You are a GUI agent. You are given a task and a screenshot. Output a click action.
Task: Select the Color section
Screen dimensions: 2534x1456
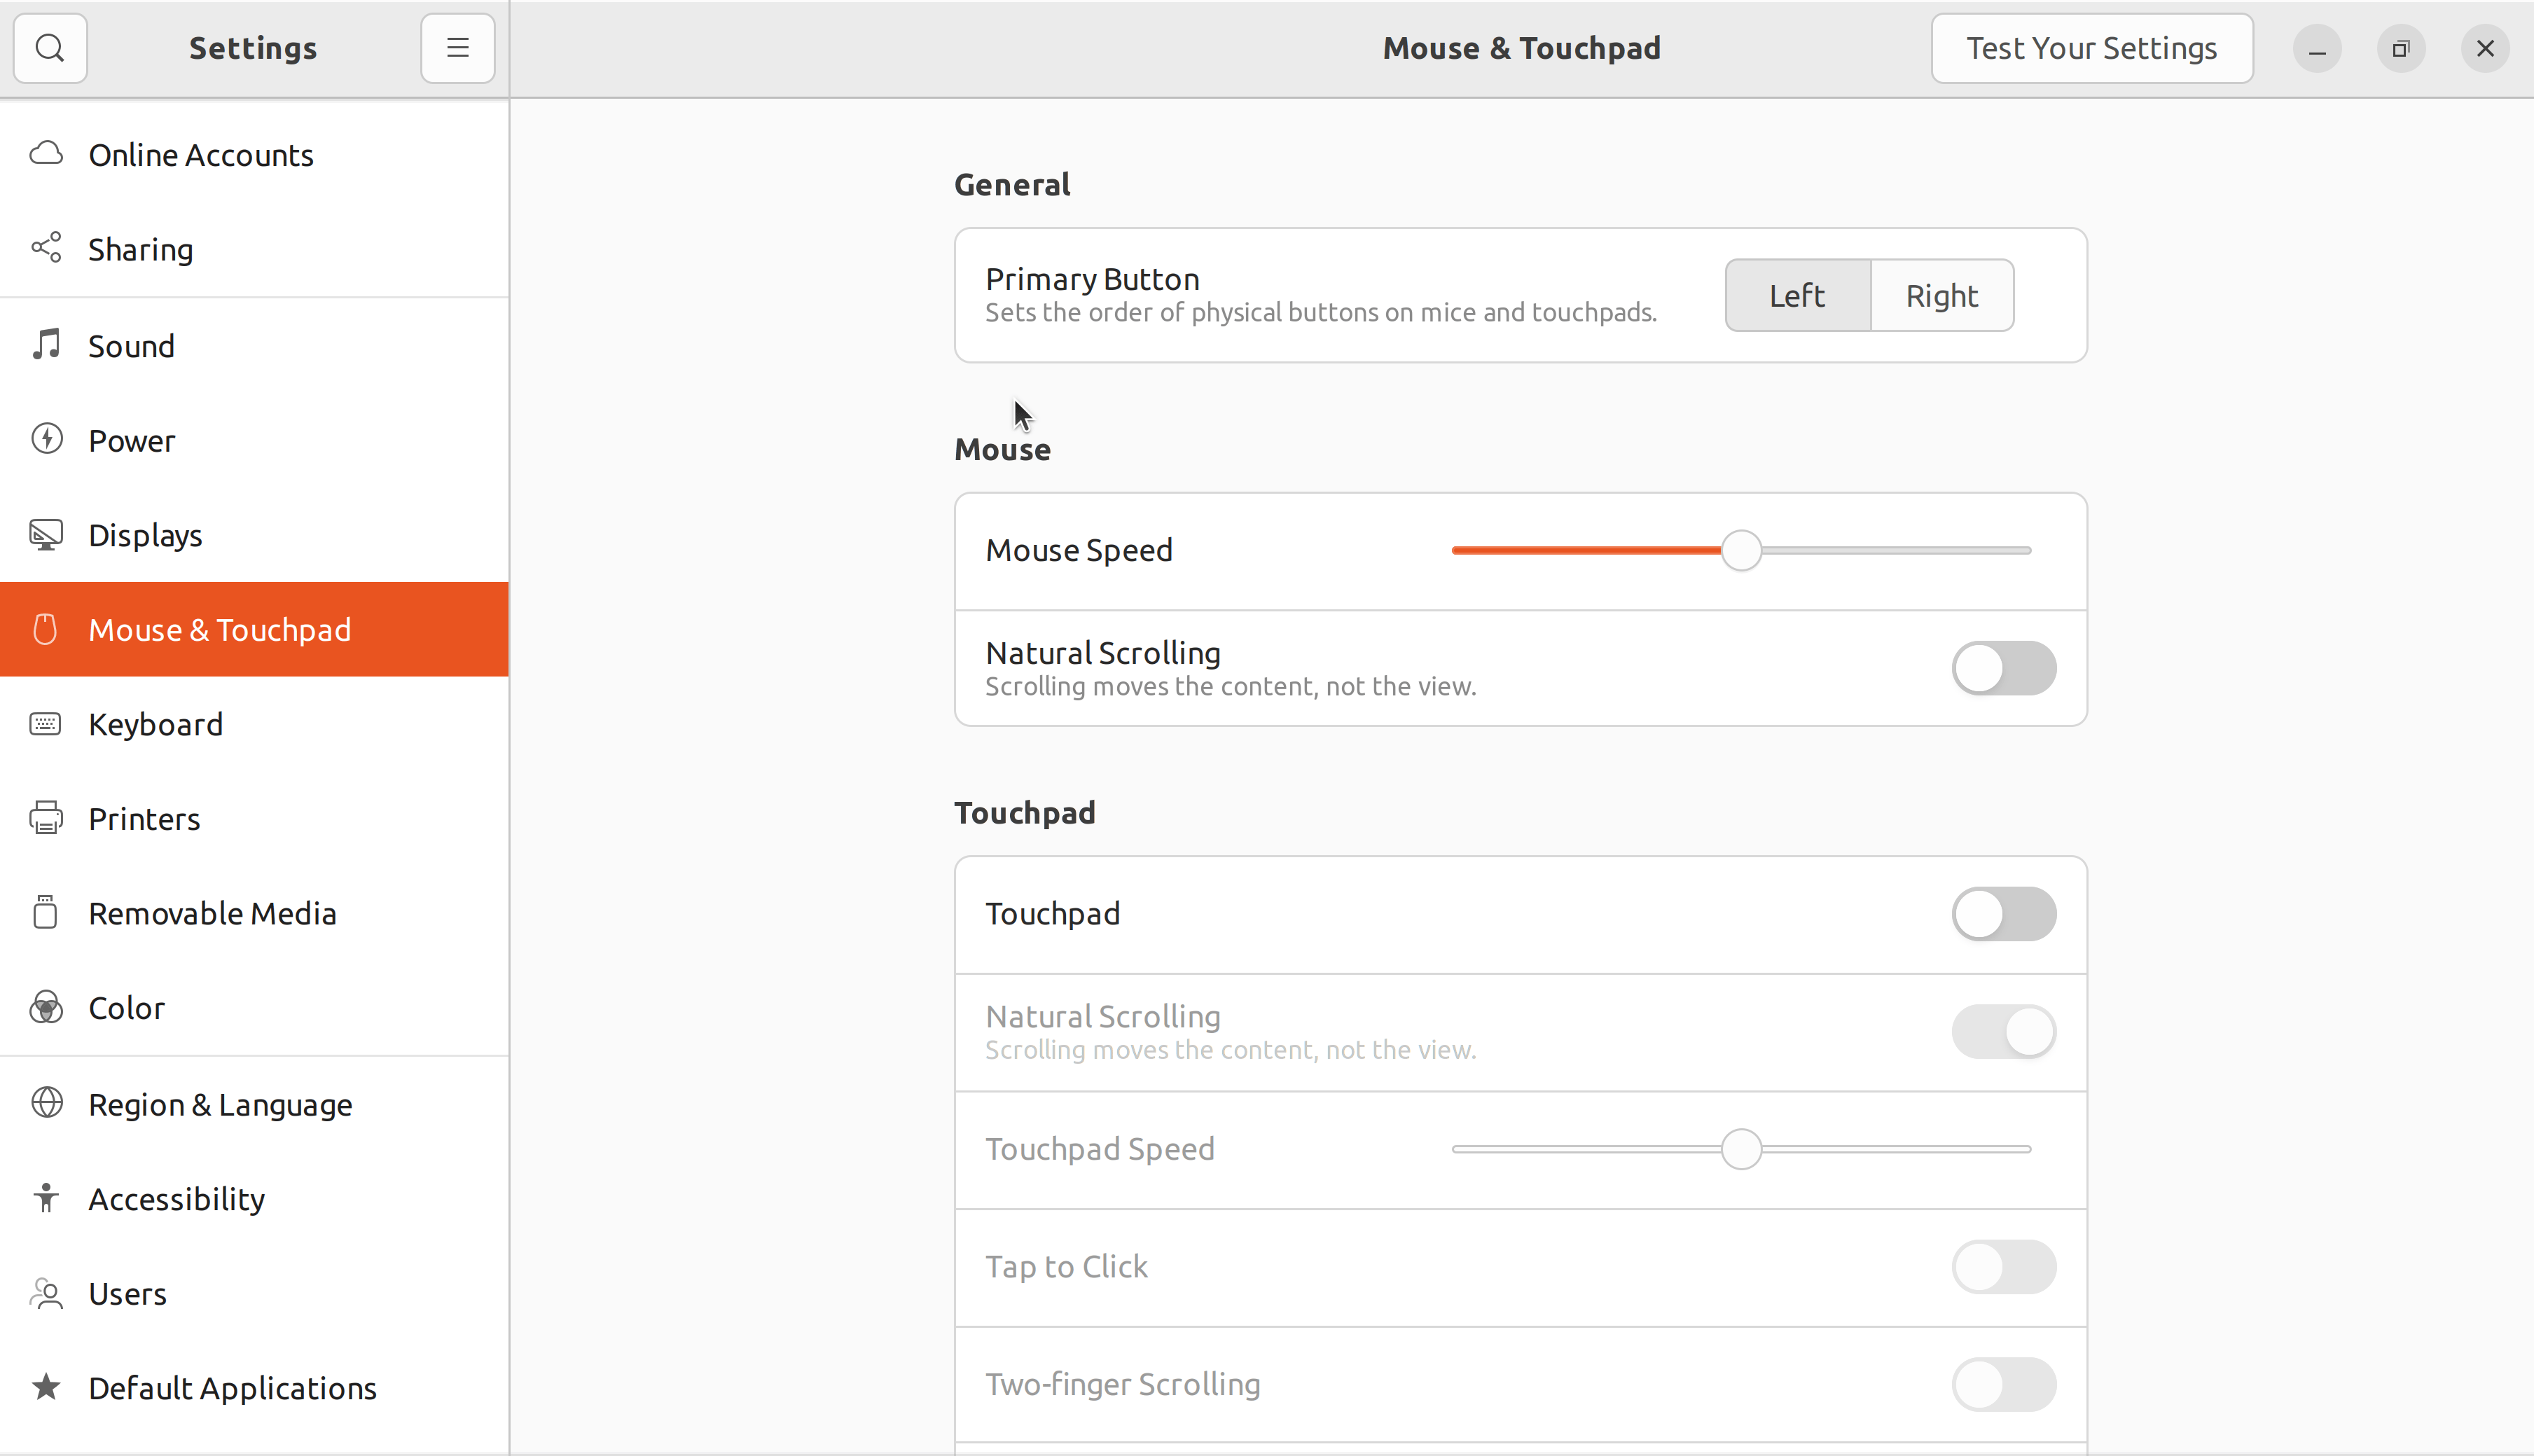click(x=127, y=1007)
